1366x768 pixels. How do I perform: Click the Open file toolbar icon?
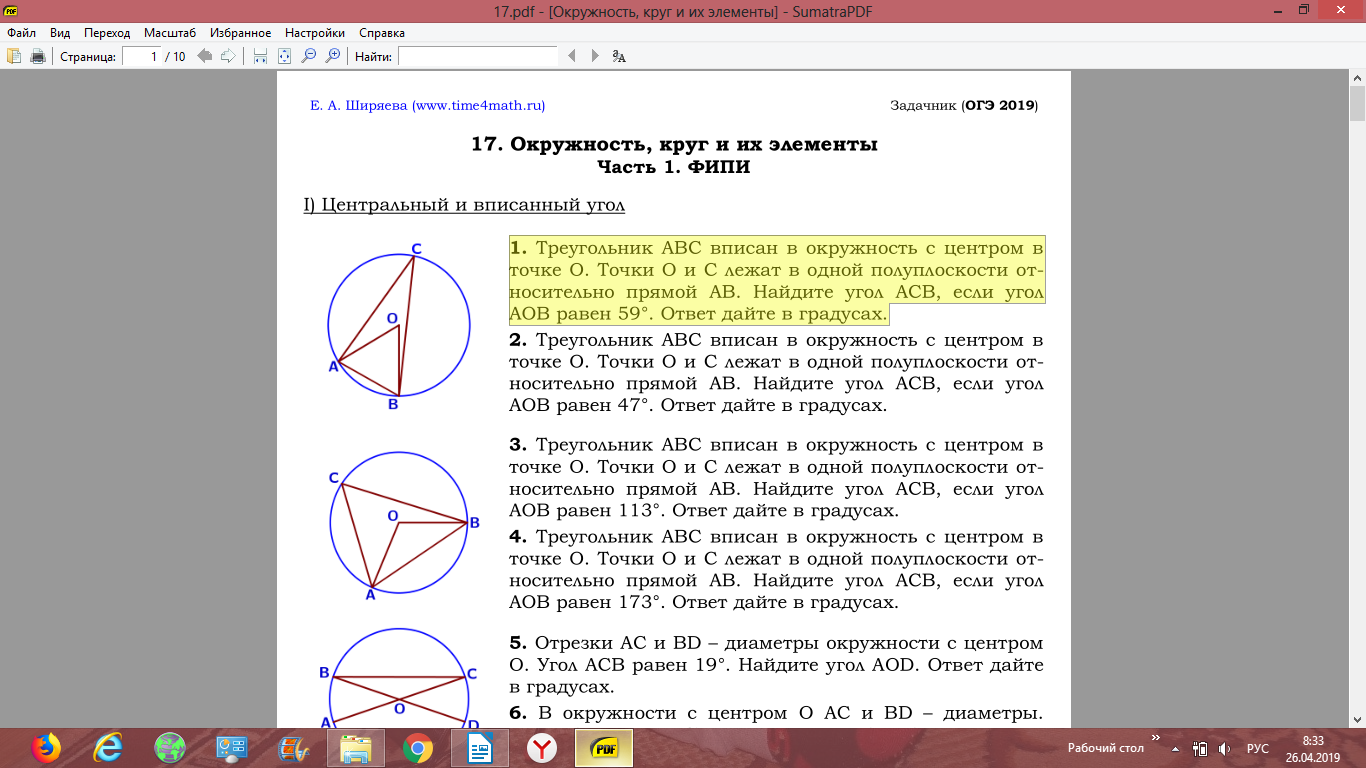coord(15,56)
